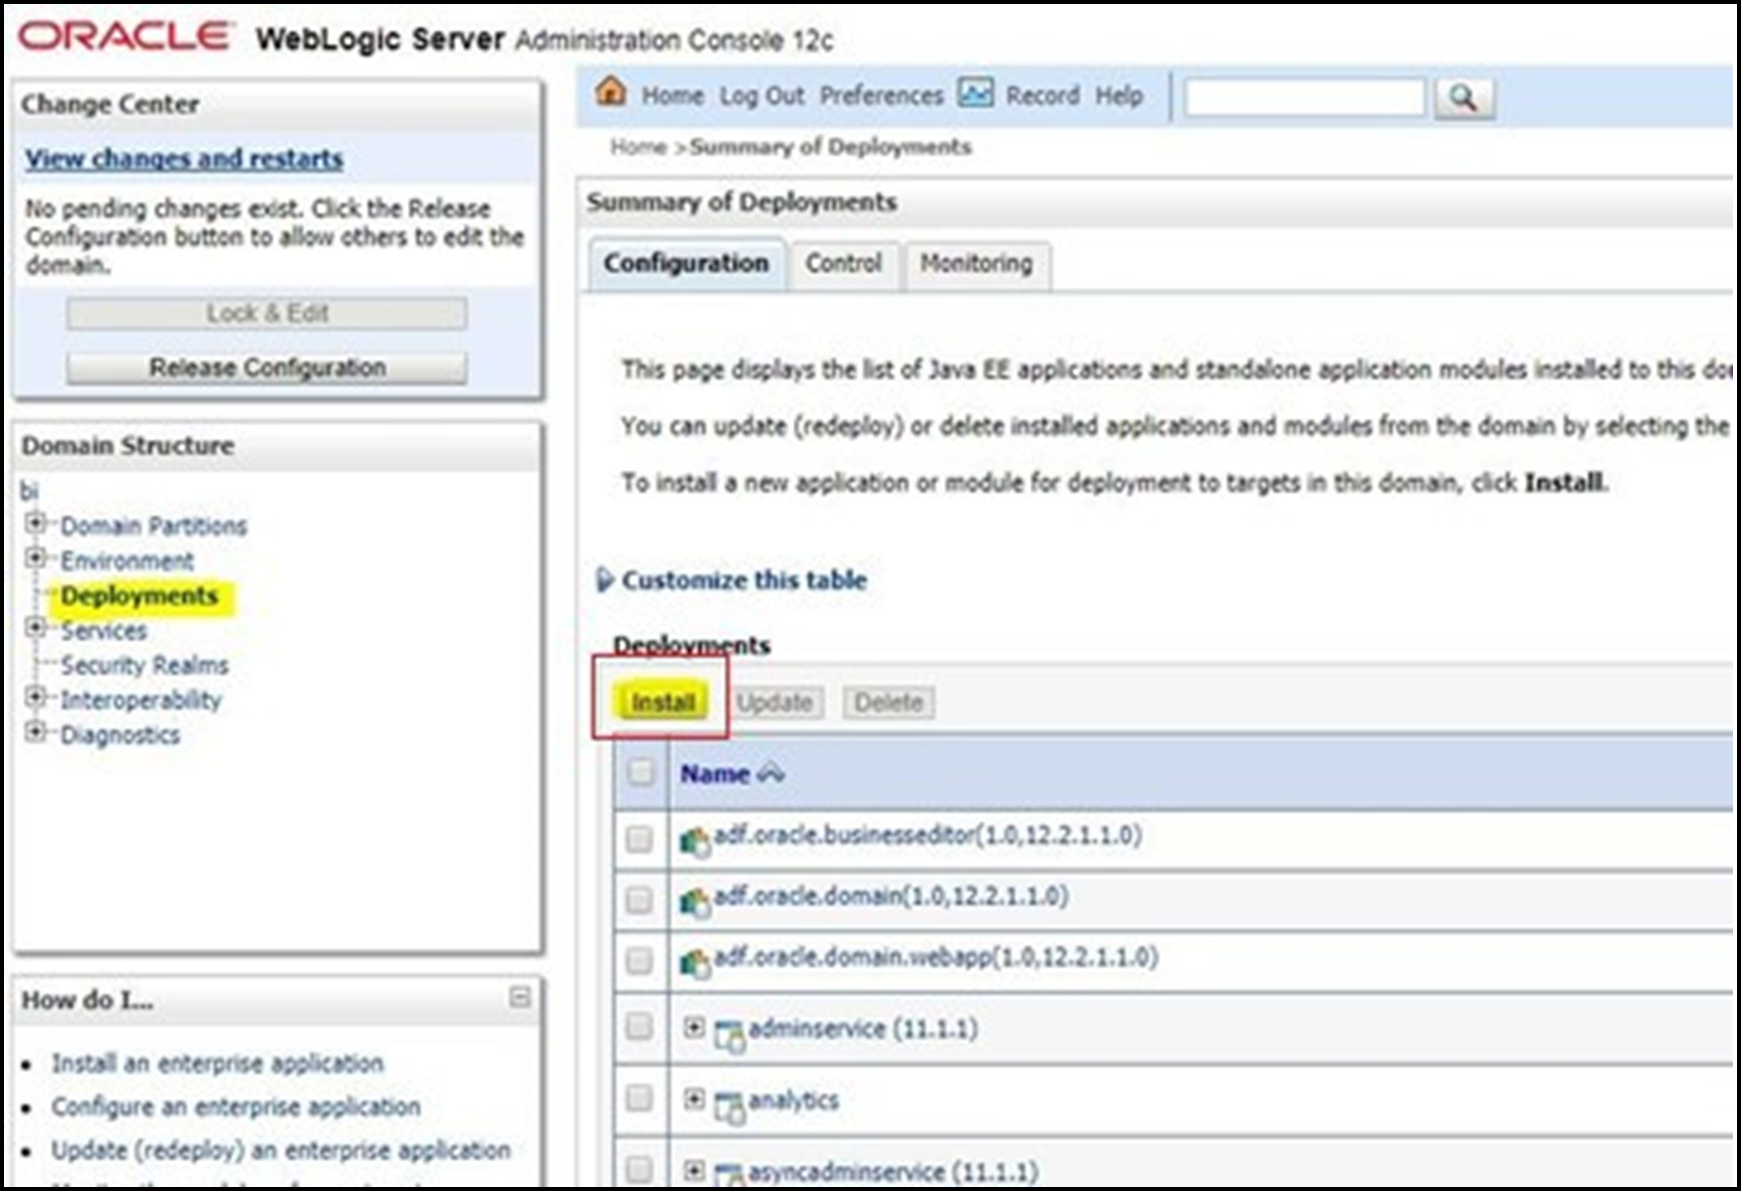
Task: Check the asyncadminservice row checkbox
Action: tap(639, 1168)
